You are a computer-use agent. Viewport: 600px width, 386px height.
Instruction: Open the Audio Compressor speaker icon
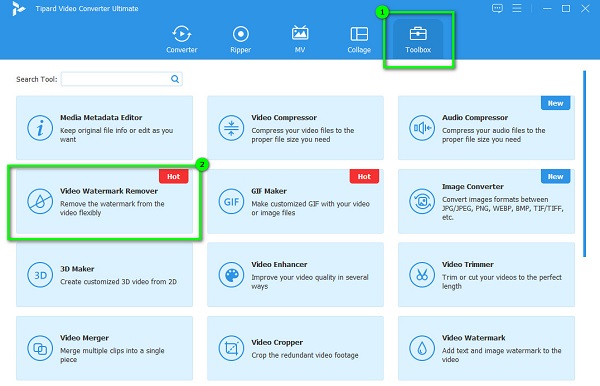[x=422, y=128]
